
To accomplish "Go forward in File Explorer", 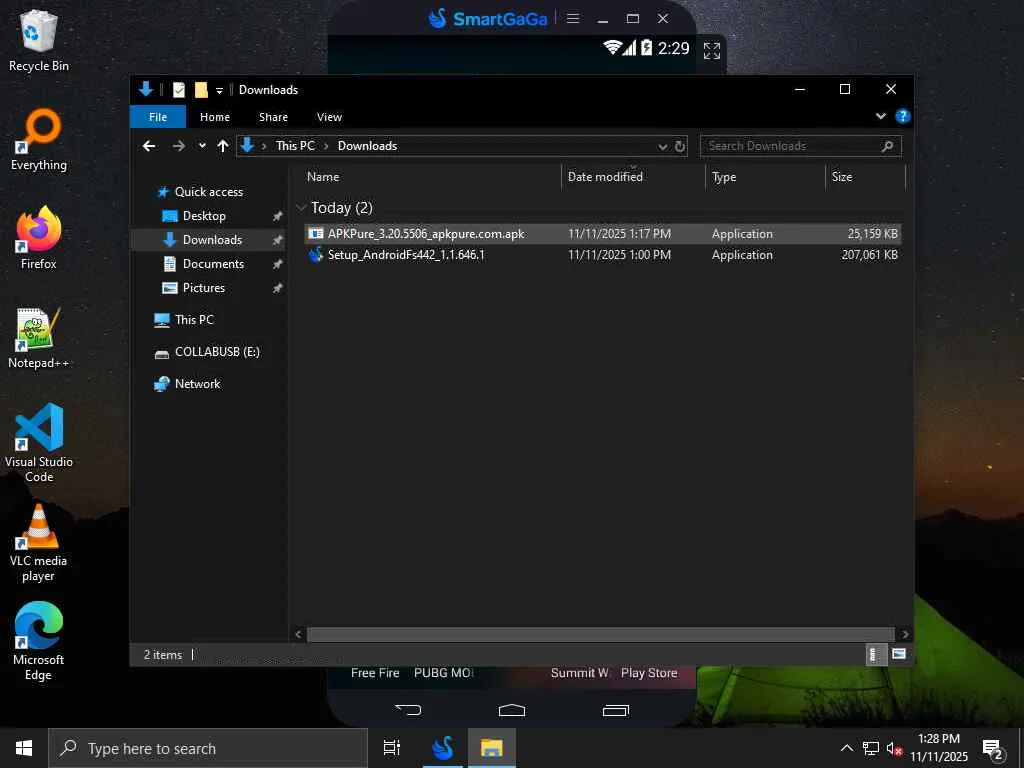I will click(x=178, y=146).
